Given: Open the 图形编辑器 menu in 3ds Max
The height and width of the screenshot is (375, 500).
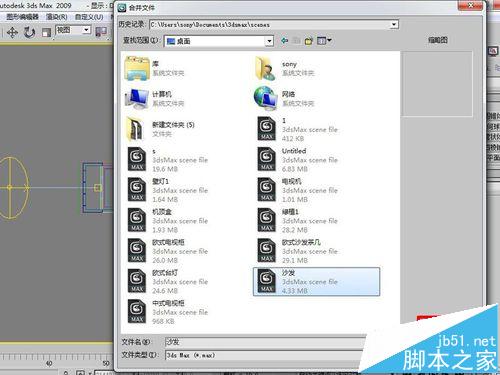Looking at the screenshot, I should click(x=22, y=17).
